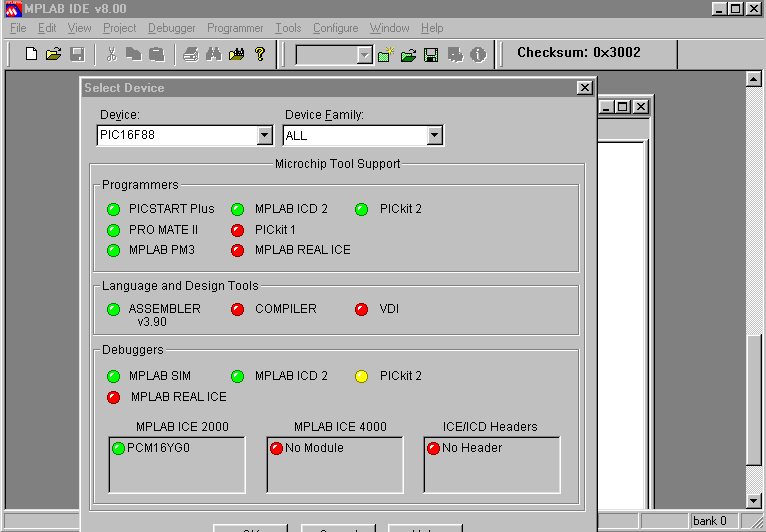Image resolution: width=766 pixels, height=532 pixels.
Task: Open the Project menu
Action: click(x=120, y=28)
